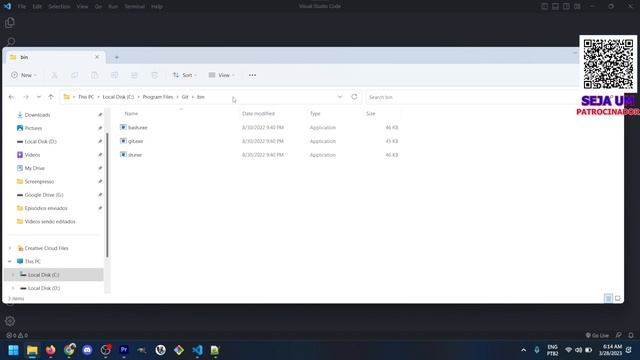Click the Copy icon in File Explorer toolbar
640x360 pixels.
click(x=74, y=75)
